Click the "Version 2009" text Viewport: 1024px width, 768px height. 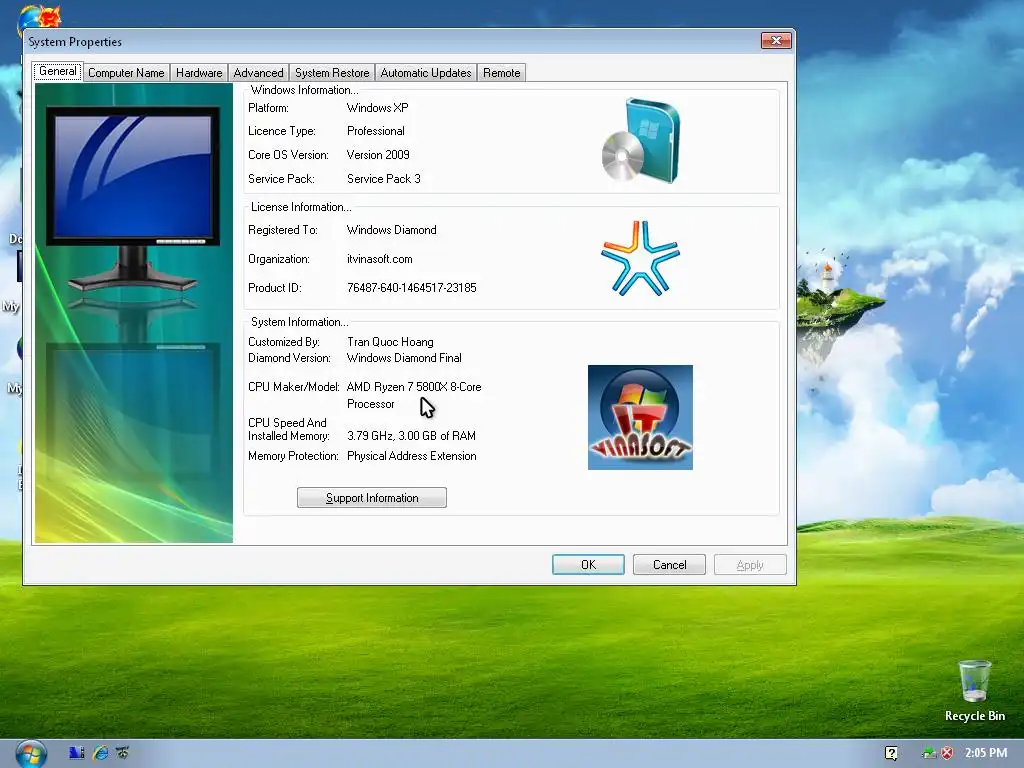[378, 155]
